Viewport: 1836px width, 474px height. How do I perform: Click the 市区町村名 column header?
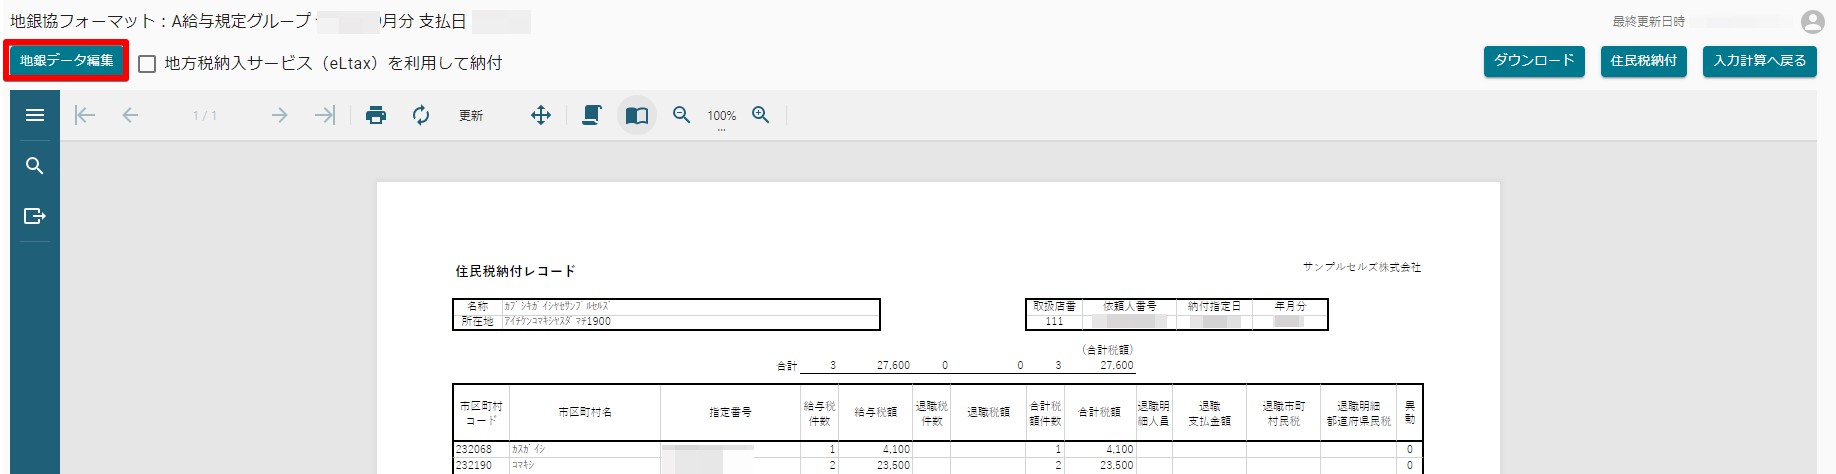pyautogui.click(x=585, y=413)
